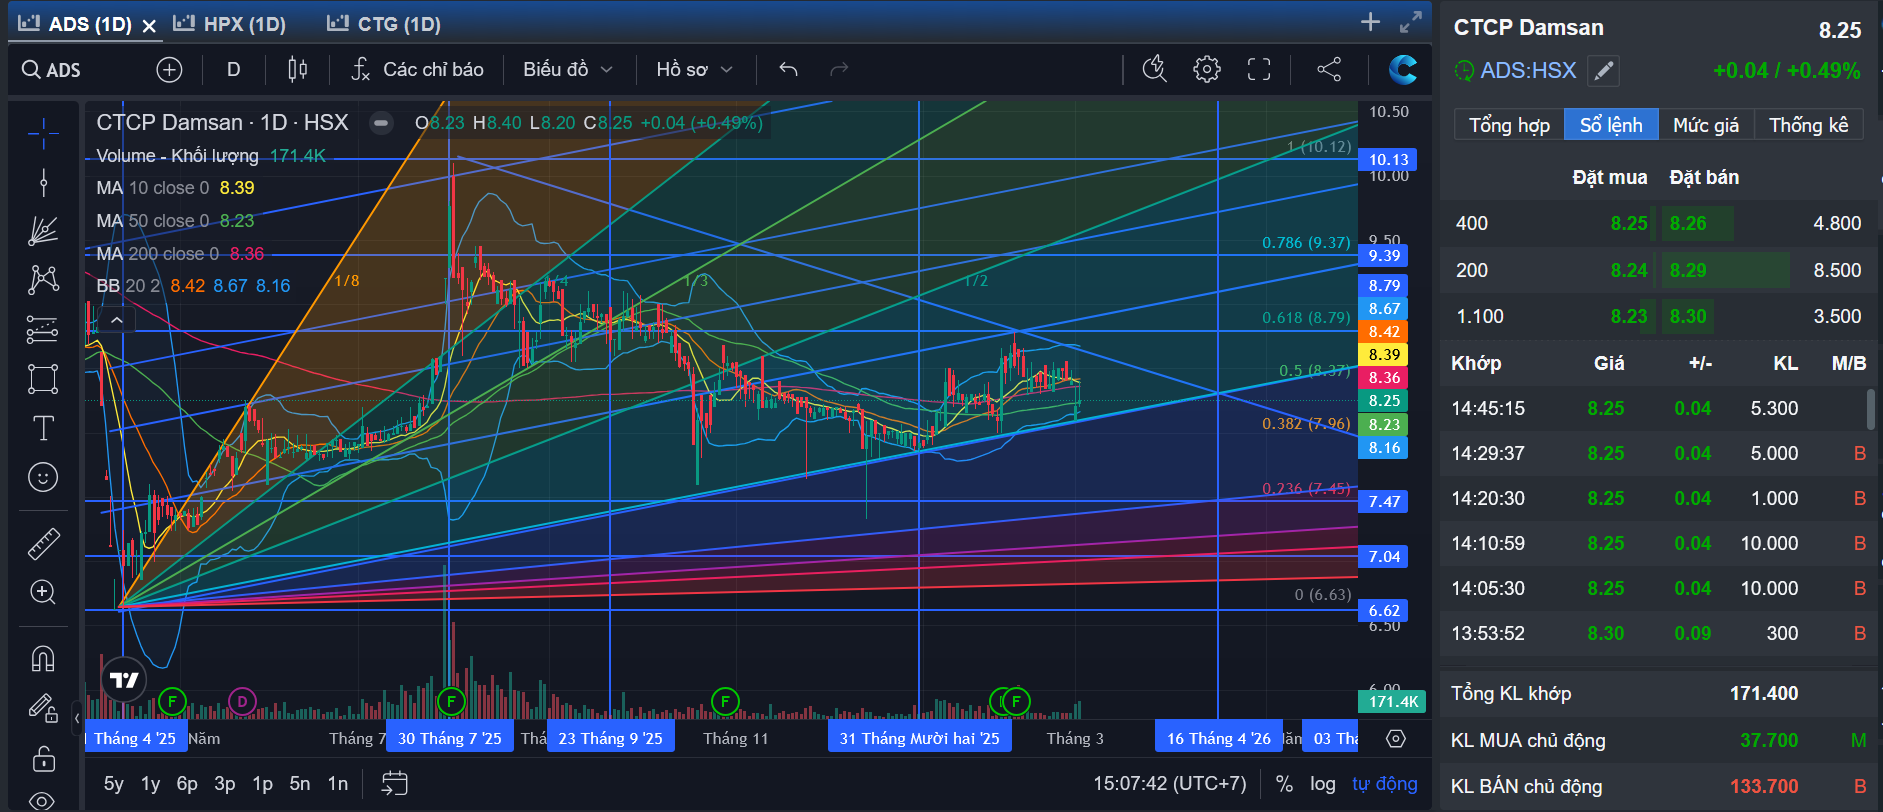1883x812 pixels.
Task: Add symbol to compare with plus icon
Action: coord(169,70)
